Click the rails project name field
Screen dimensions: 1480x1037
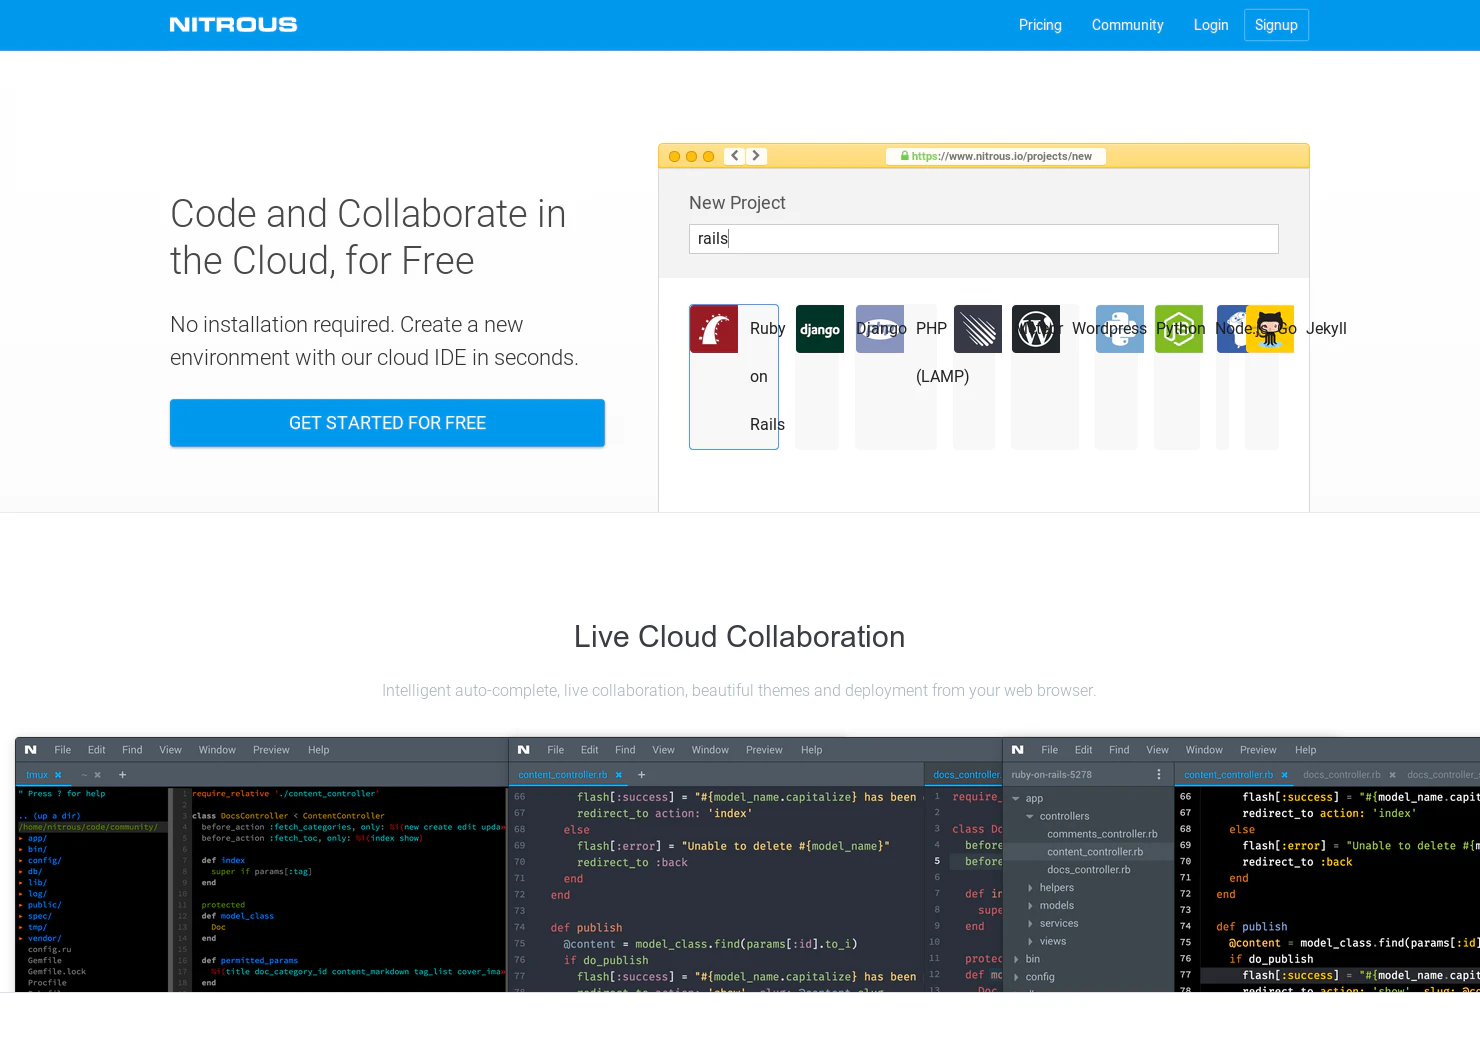[x=983, y=238]
